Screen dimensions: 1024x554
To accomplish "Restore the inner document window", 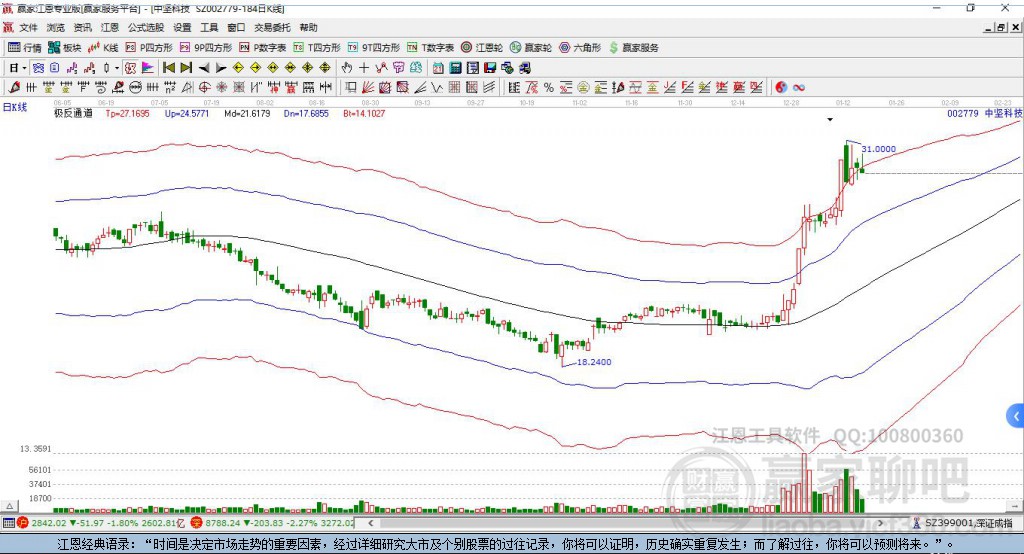I will [x=1002, y=27].
